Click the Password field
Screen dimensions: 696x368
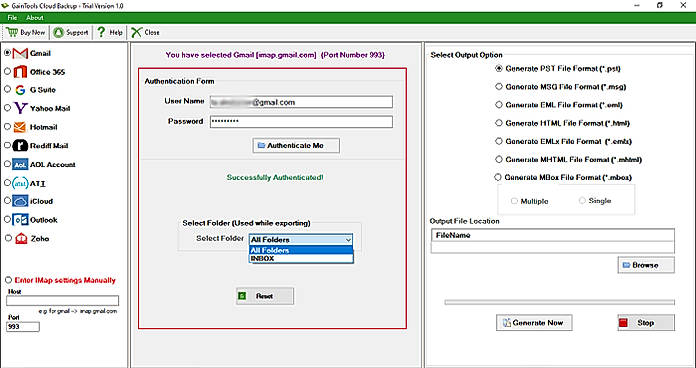301,122
